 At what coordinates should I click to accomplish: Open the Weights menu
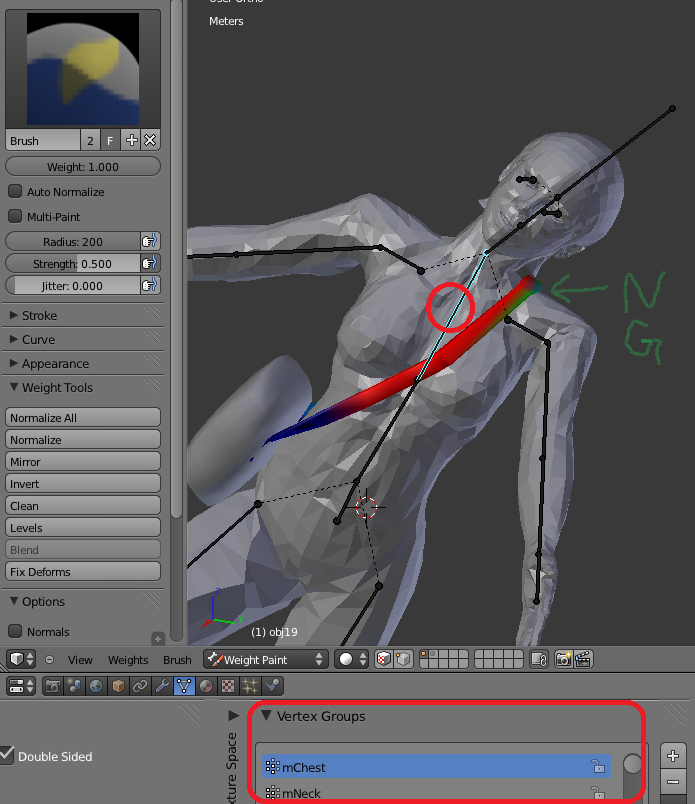coord(128,660)
